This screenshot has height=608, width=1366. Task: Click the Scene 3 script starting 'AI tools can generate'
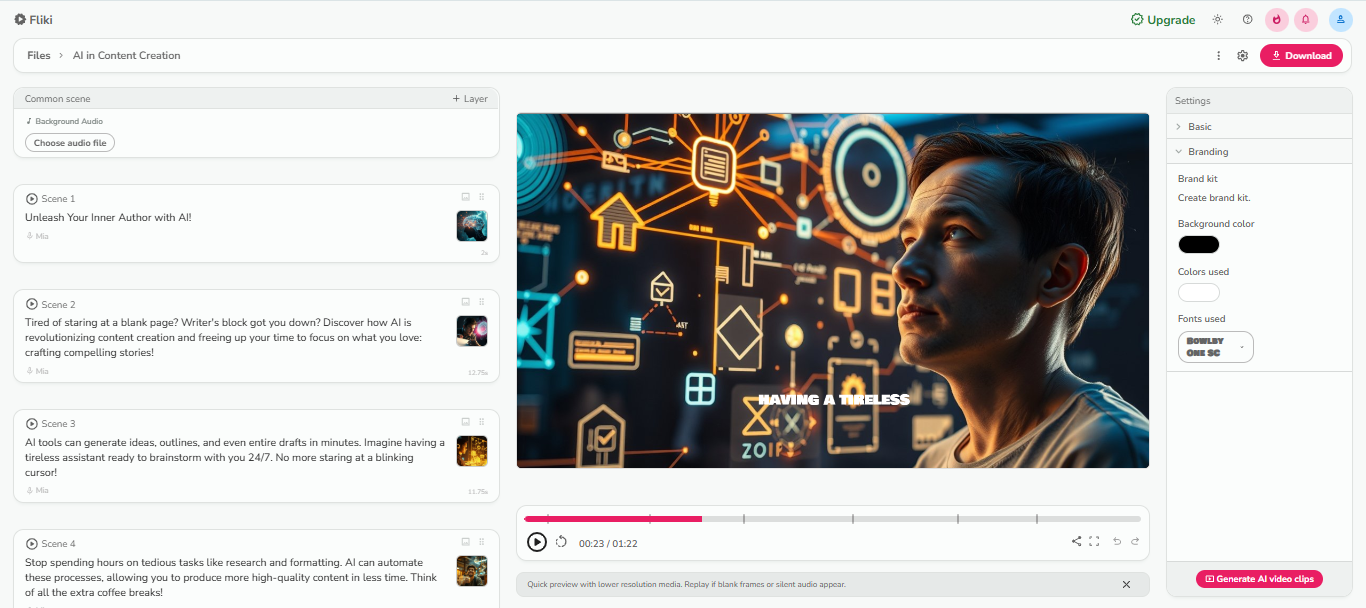click(235, 458)
